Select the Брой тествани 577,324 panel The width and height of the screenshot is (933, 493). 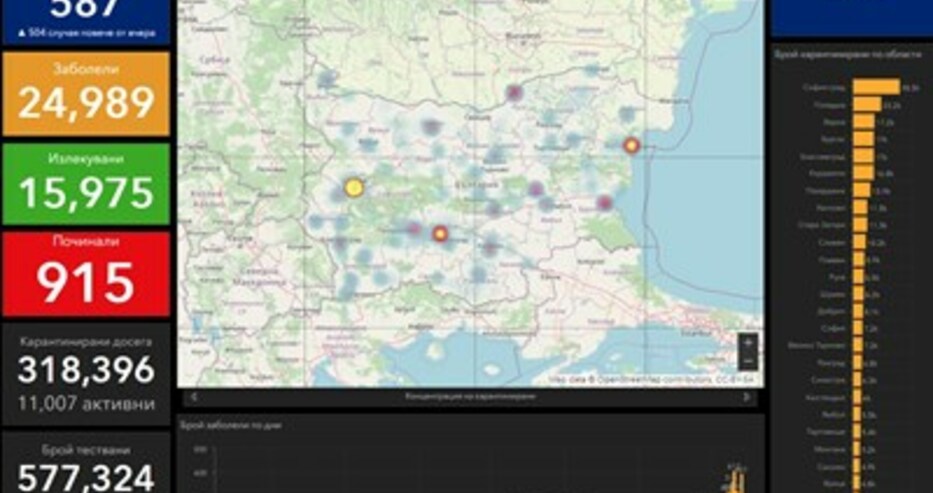pos(86,463)
